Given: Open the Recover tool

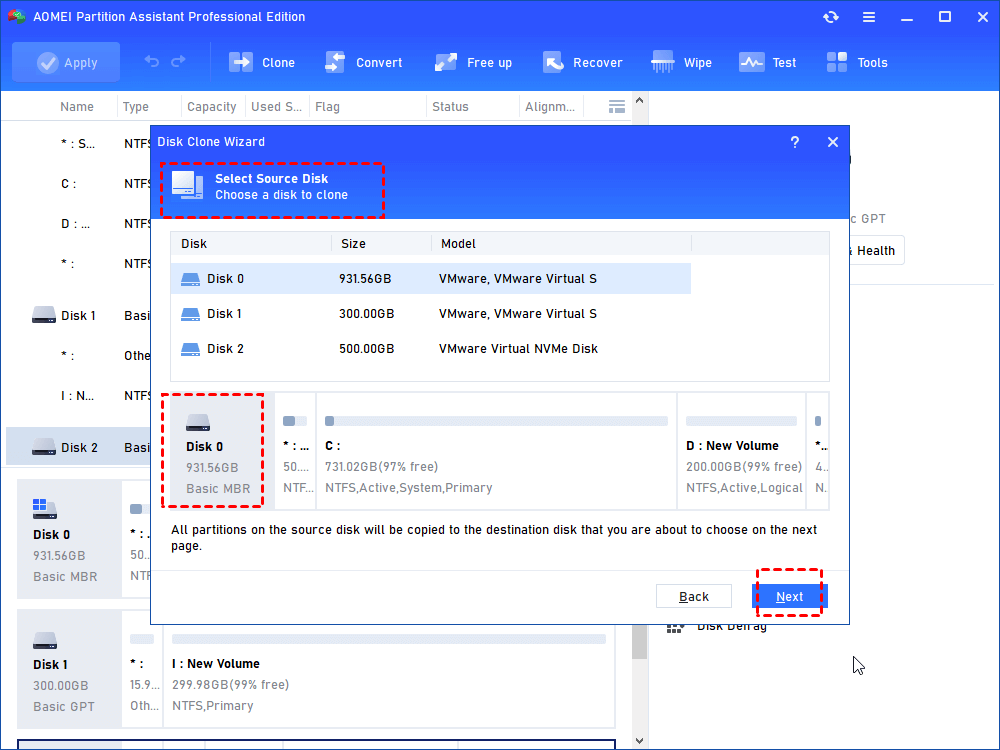Looking at the screenshot, I should [584, 61].
